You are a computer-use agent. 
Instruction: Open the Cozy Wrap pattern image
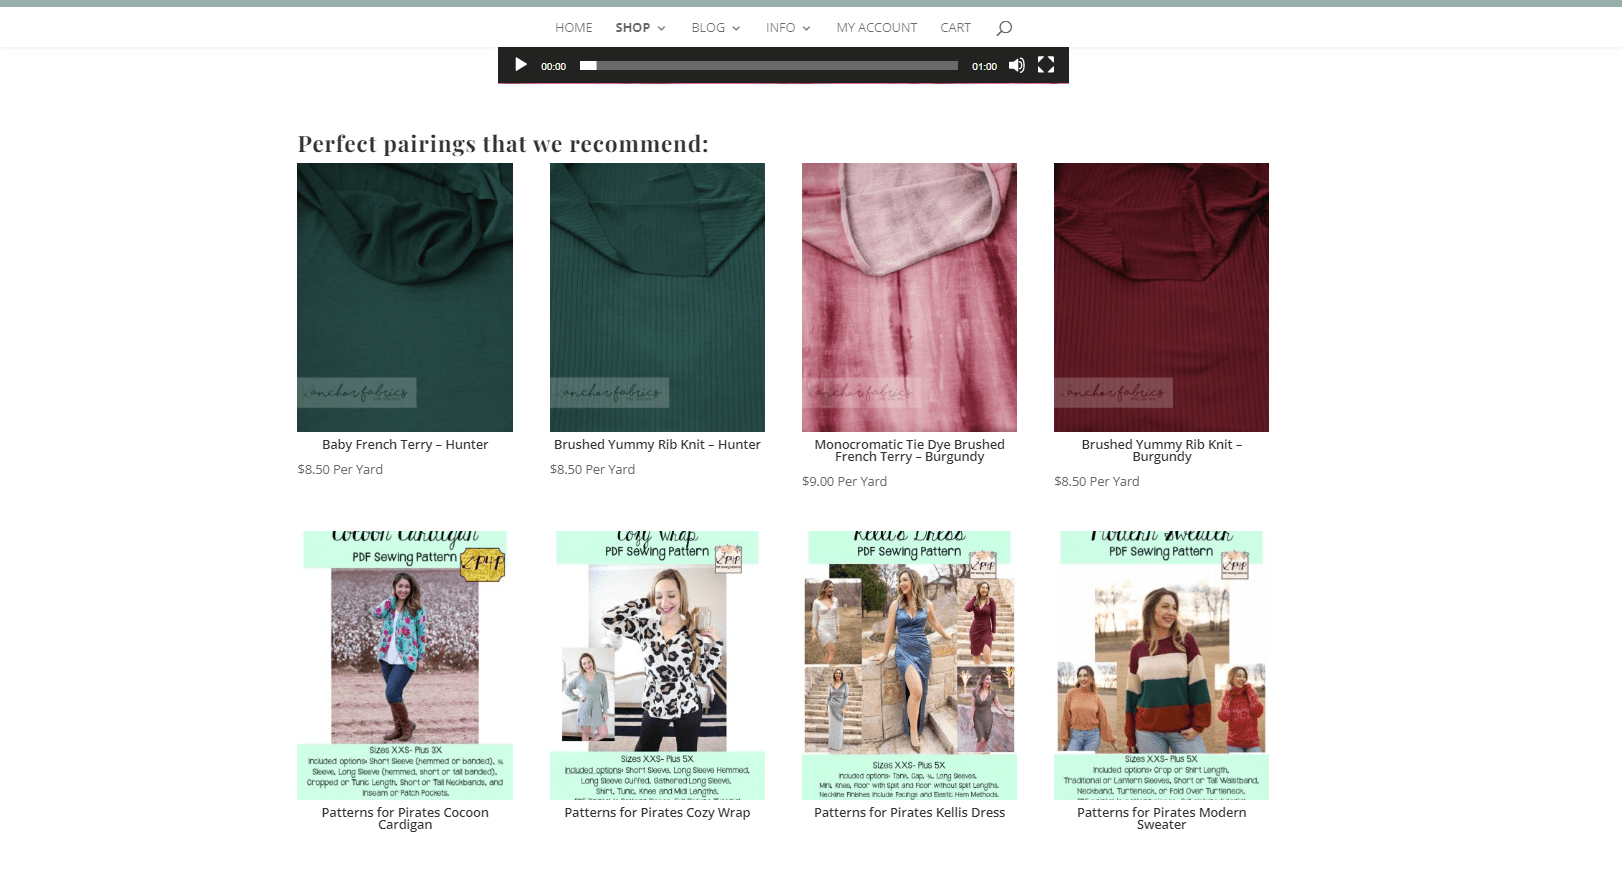click(657, 665)
